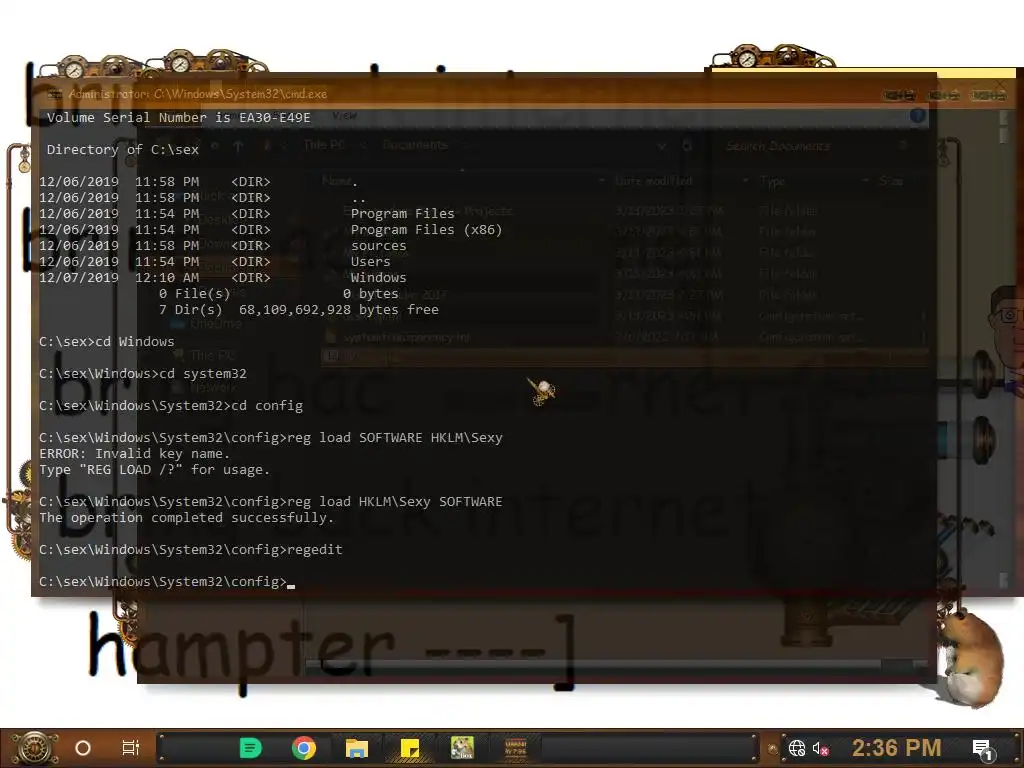The width and height of the screenshot is (1024, 768).
Task: Click 'The operation completed successfully.' line
Action: (187, 518)
